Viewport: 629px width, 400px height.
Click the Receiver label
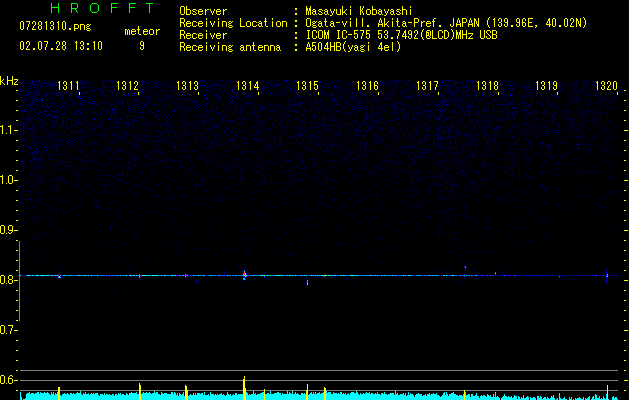pos(203,35)
